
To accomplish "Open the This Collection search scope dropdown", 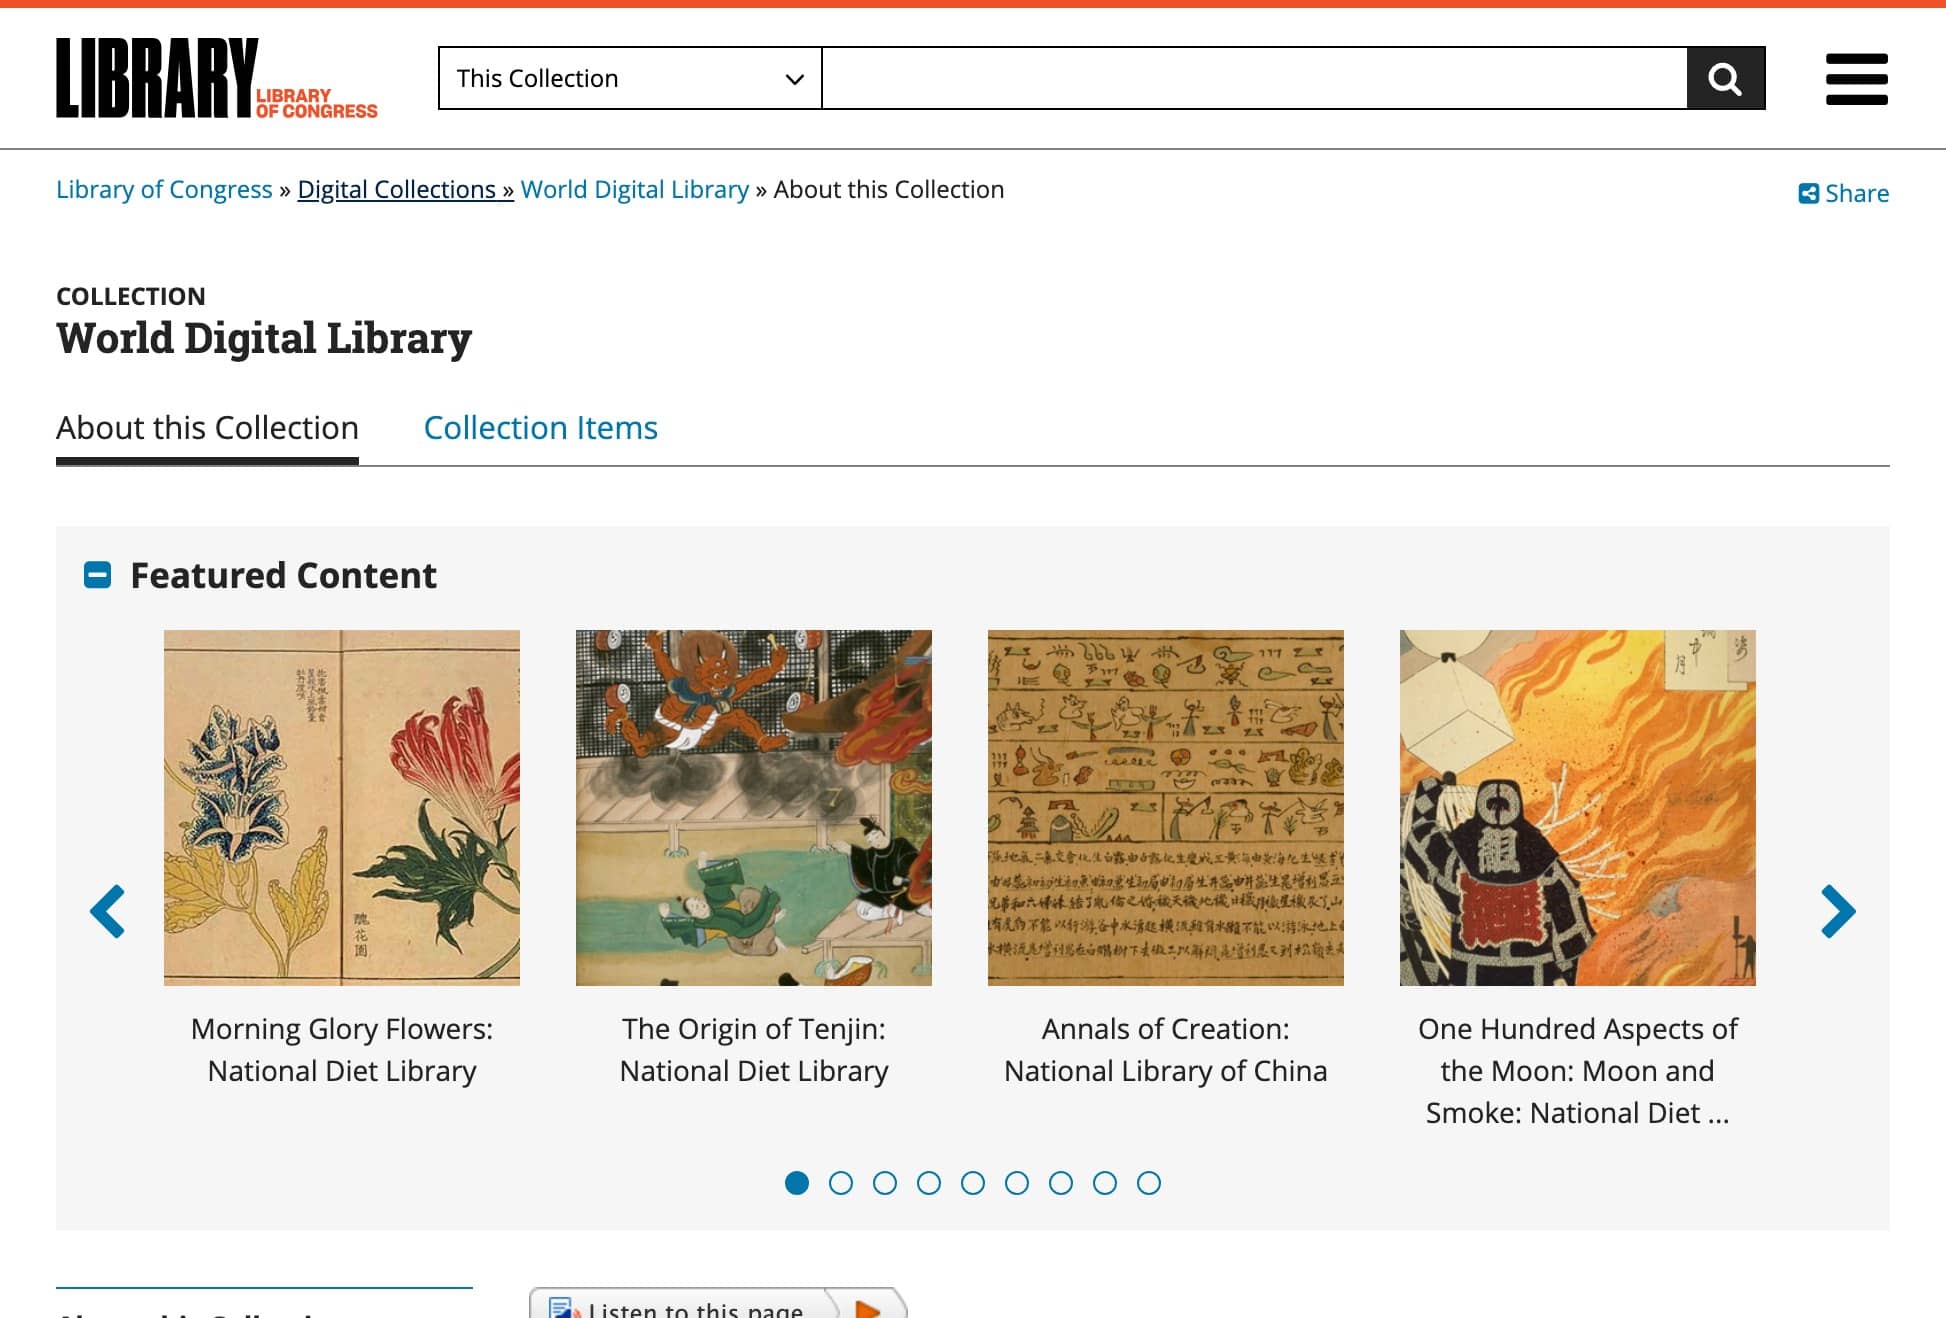I will pyautogui.click(x=630, y=78).
